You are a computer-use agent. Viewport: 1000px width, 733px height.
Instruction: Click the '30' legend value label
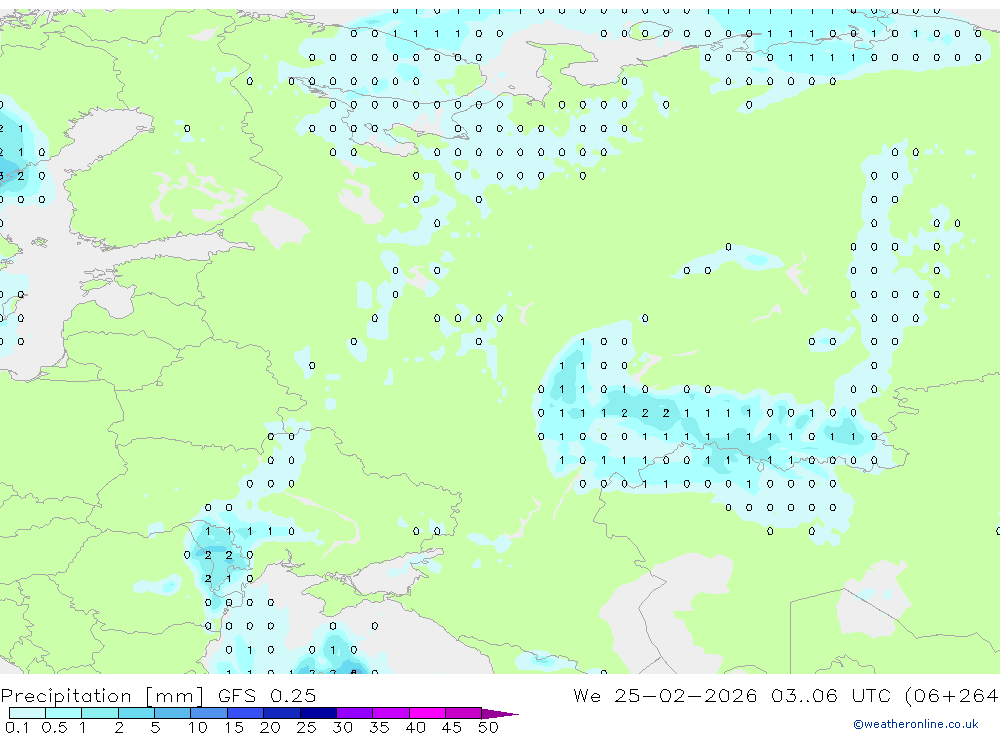pyautogui.click(x=342, y=727)
